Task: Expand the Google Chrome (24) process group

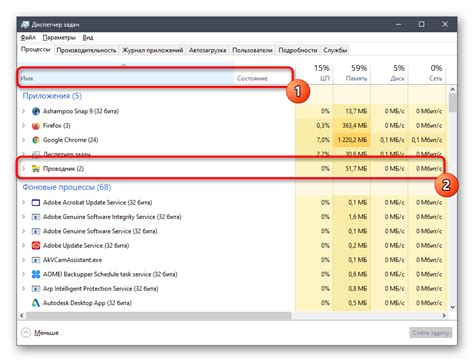Action: [x=23, y=140]
